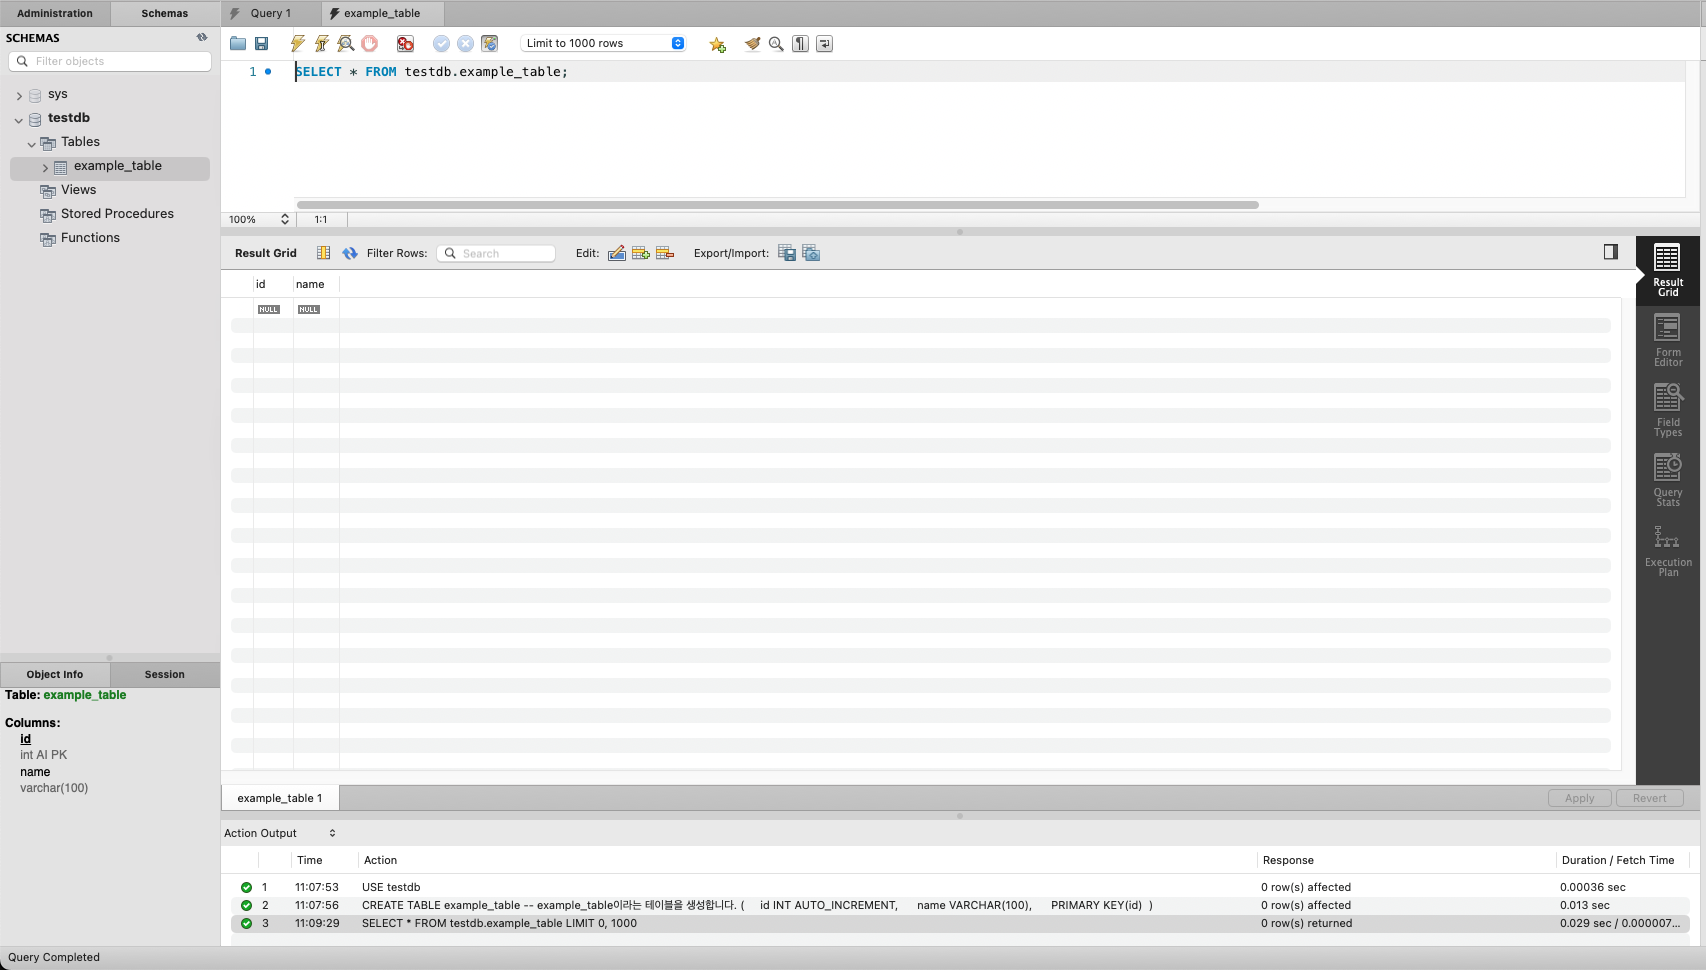Click the name column header
1706x970 pixels.
click(316, 284)
